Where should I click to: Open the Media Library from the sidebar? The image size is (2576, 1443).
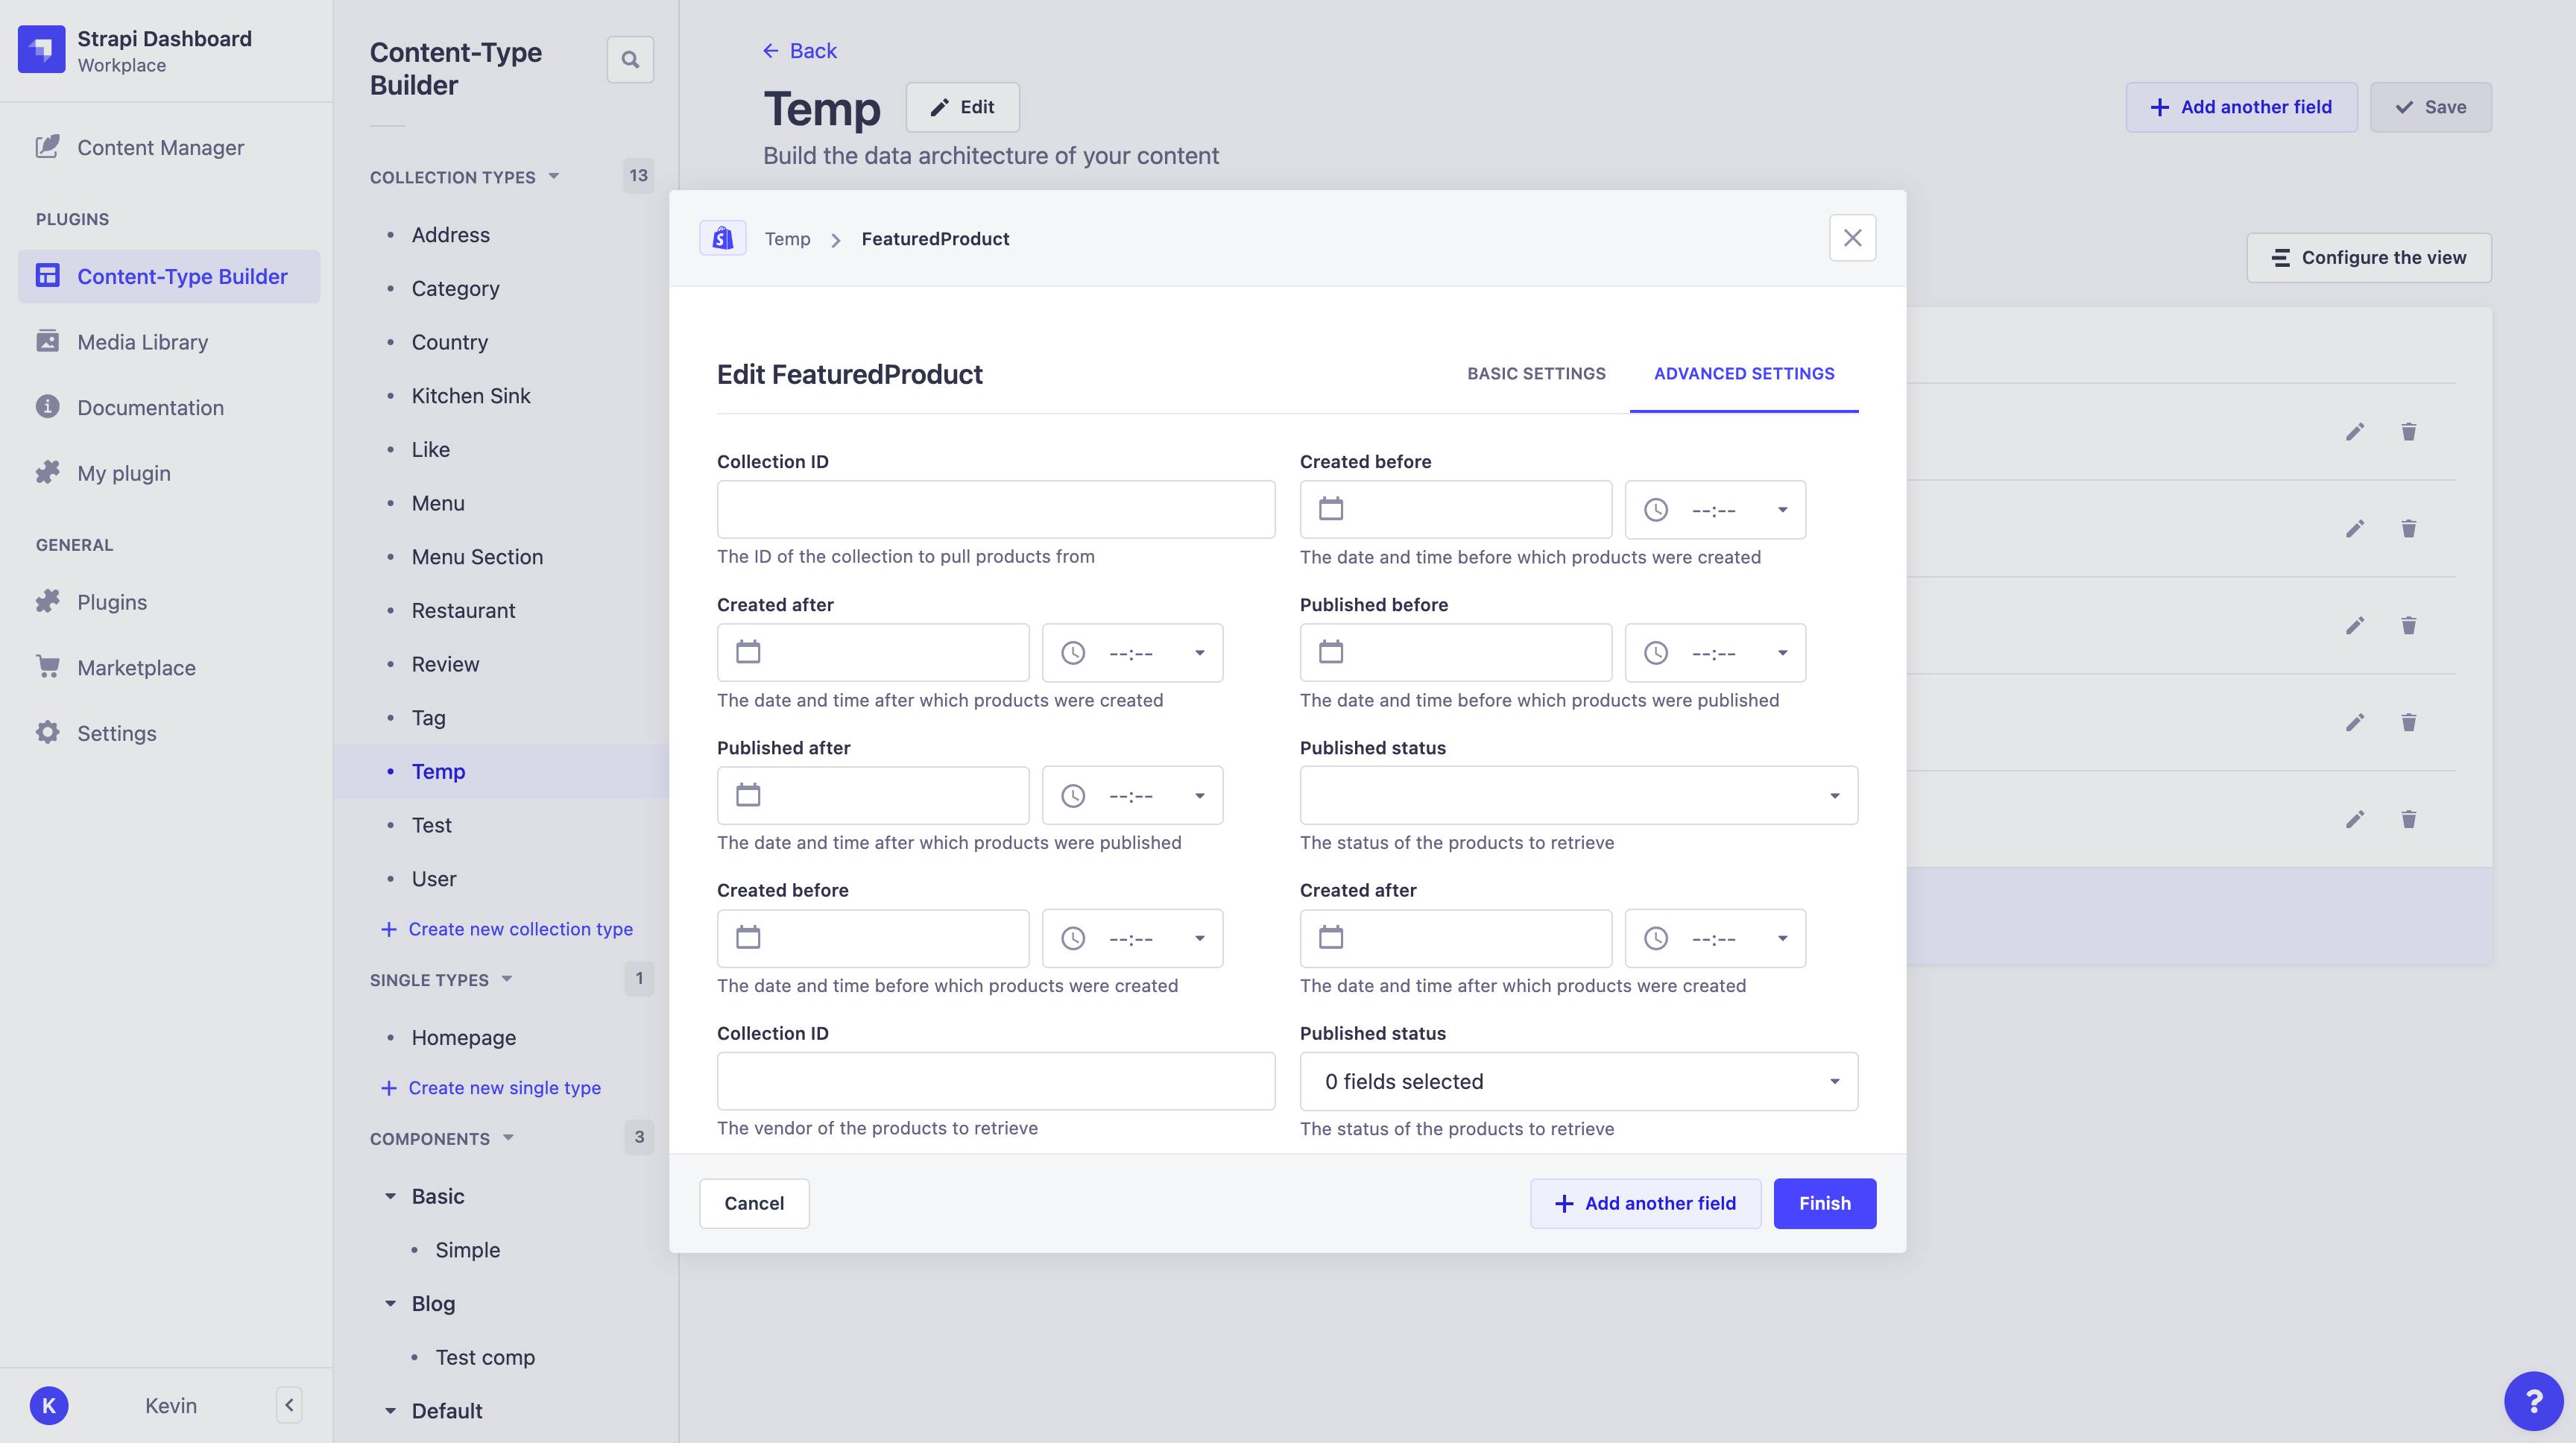click(x=142, y=341)
